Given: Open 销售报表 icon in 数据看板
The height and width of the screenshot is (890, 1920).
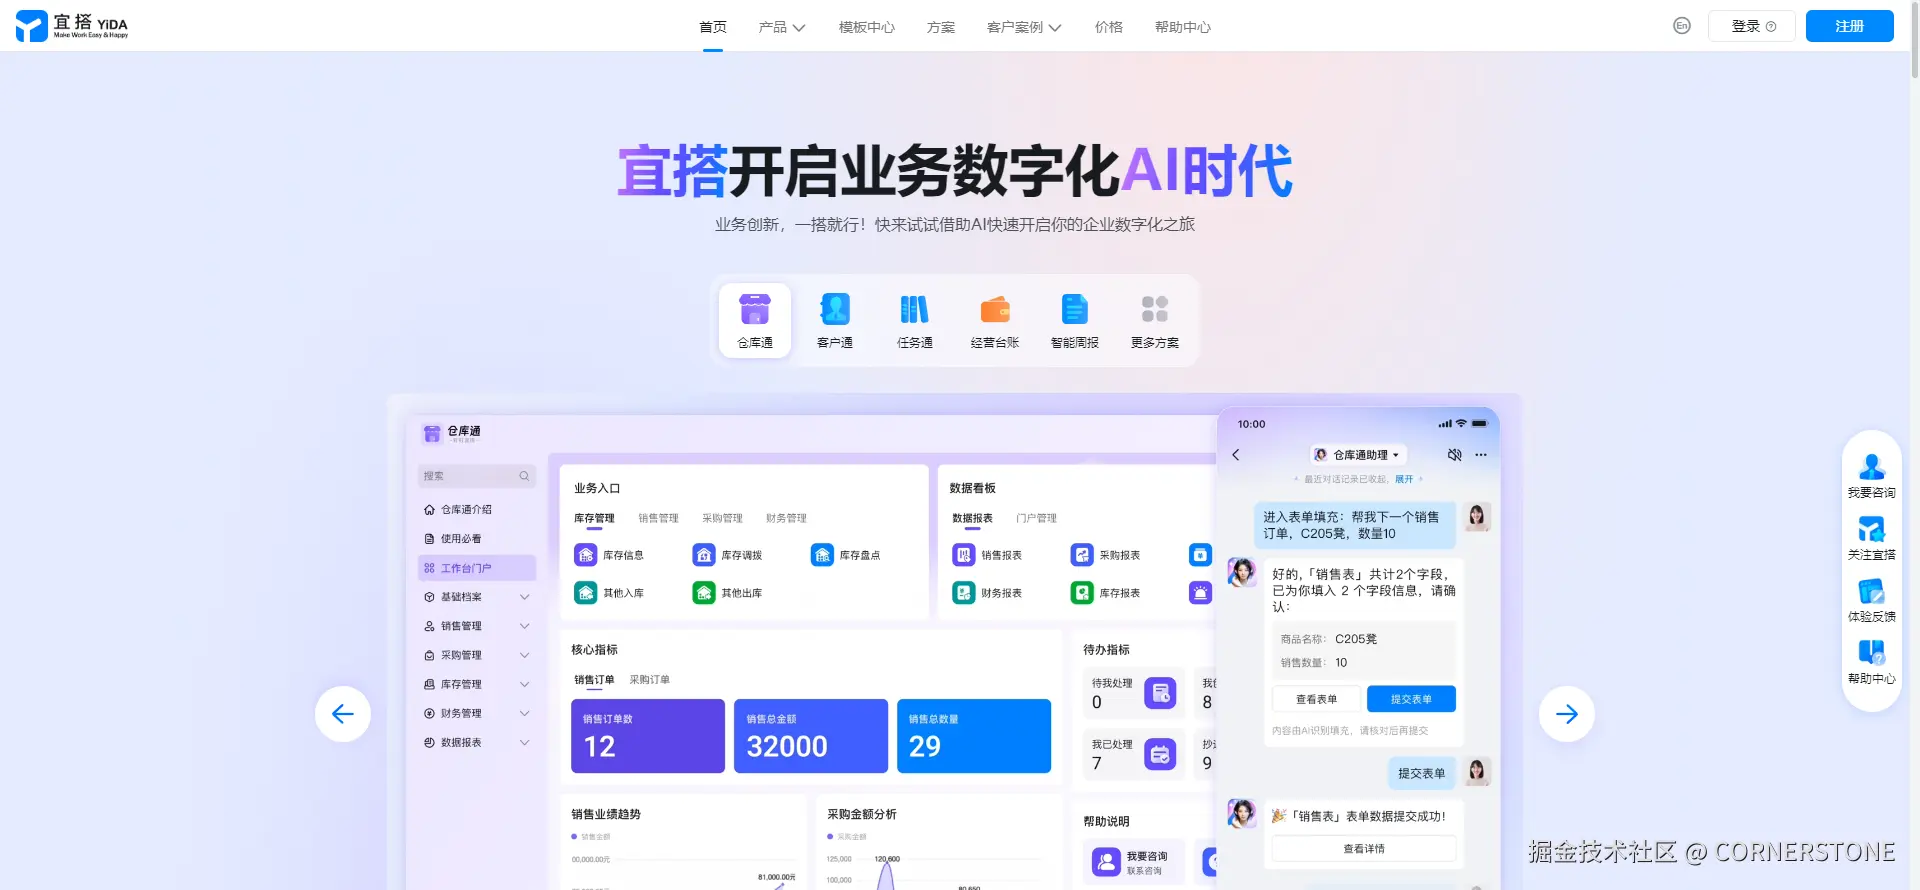Looking at the screenshot, I should point(964,555).
